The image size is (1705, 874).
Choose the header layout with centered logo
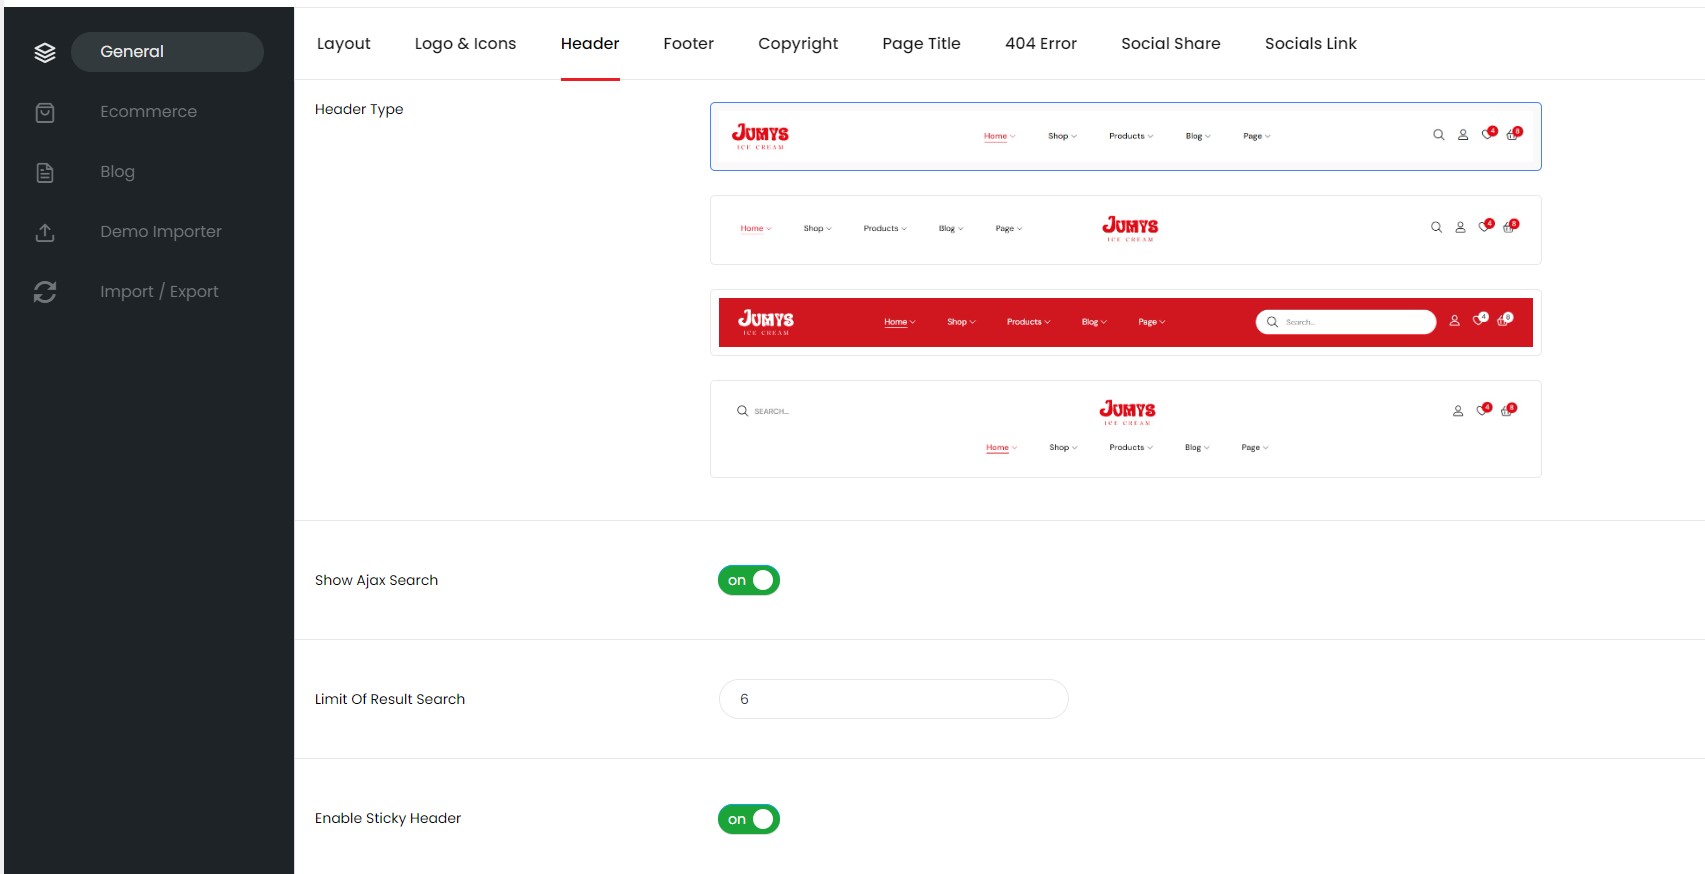(x=1125, y=229)
